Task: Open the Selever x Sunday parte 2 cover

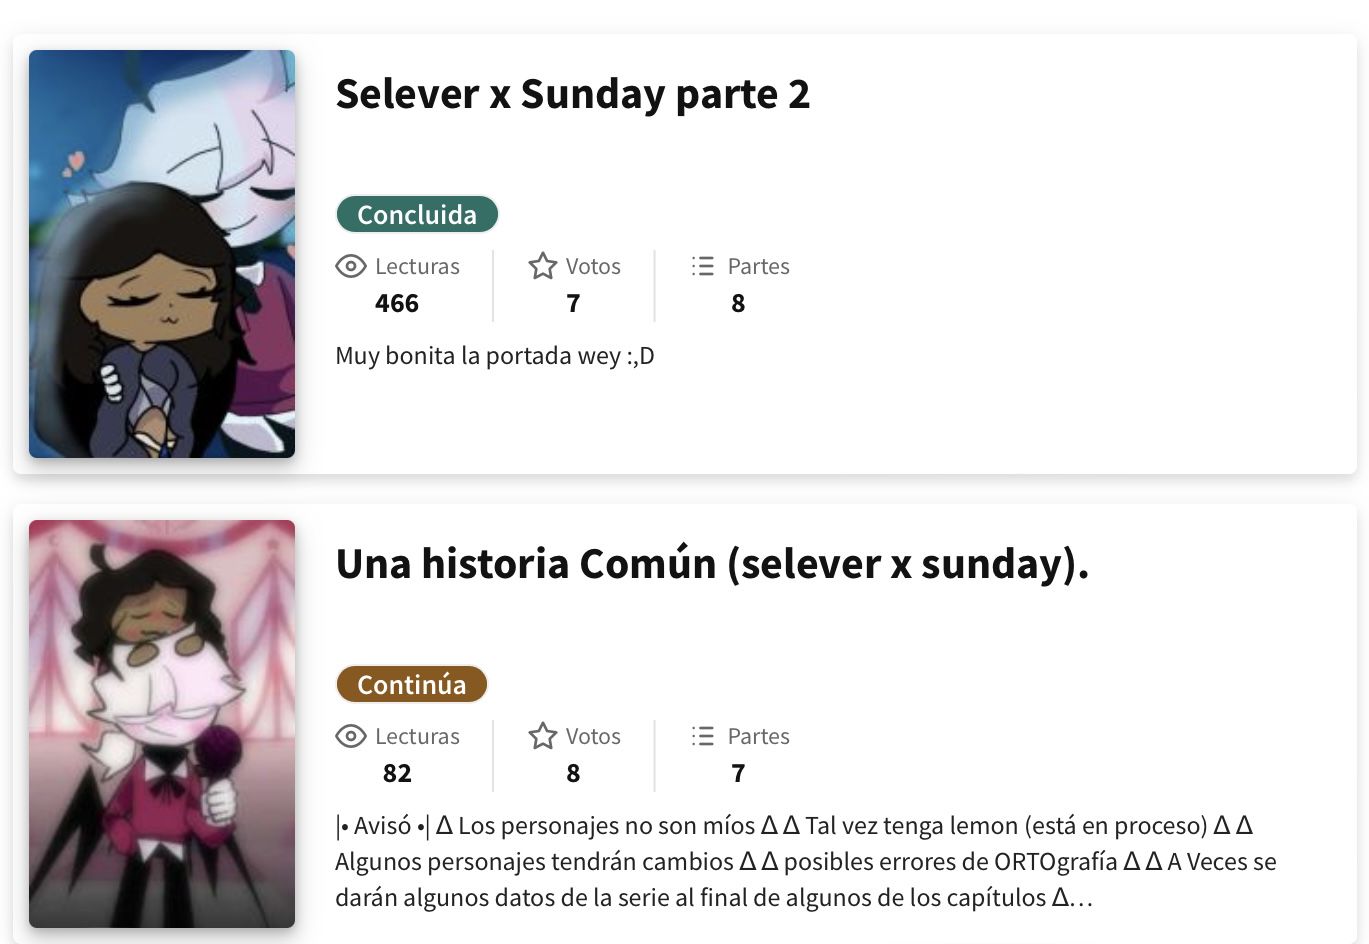Action: [162, 254]
